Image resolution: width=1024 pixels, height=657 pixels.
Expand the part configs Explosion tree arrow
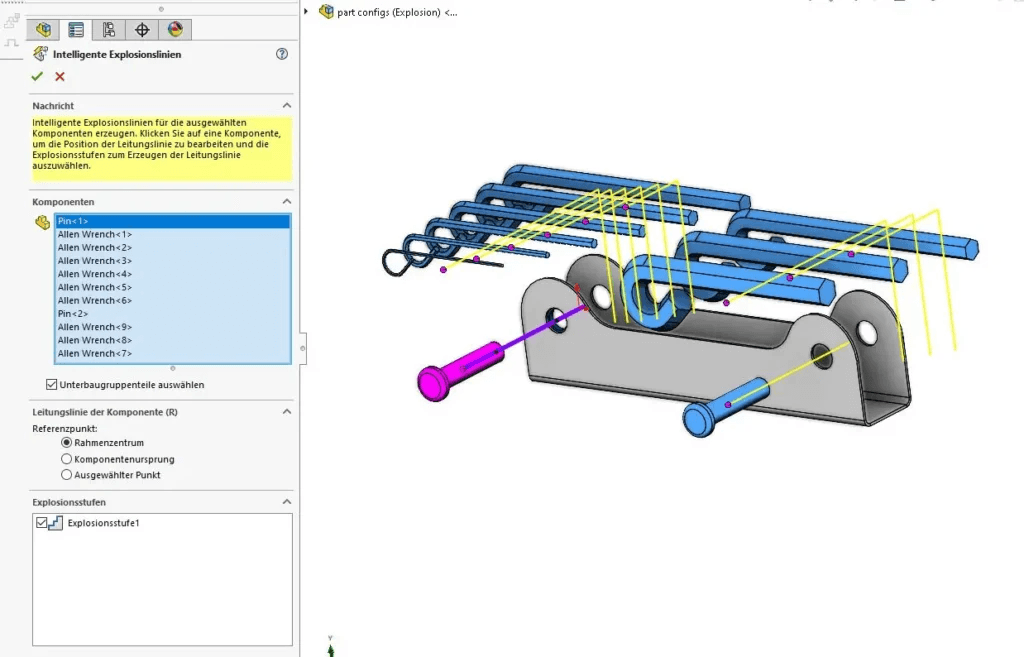306,11
